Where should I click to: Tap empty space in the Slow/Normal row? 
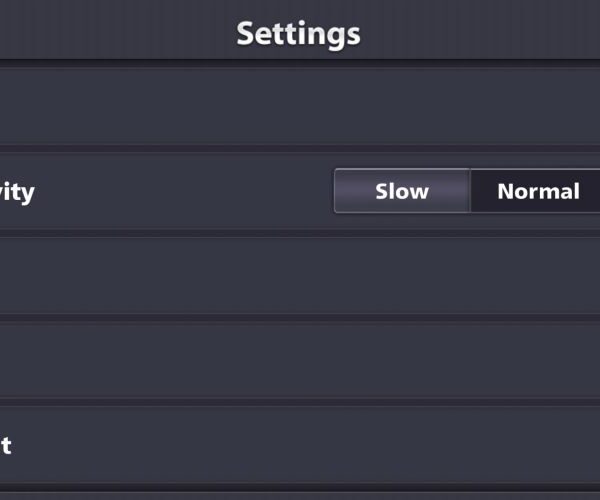point(180,191)
